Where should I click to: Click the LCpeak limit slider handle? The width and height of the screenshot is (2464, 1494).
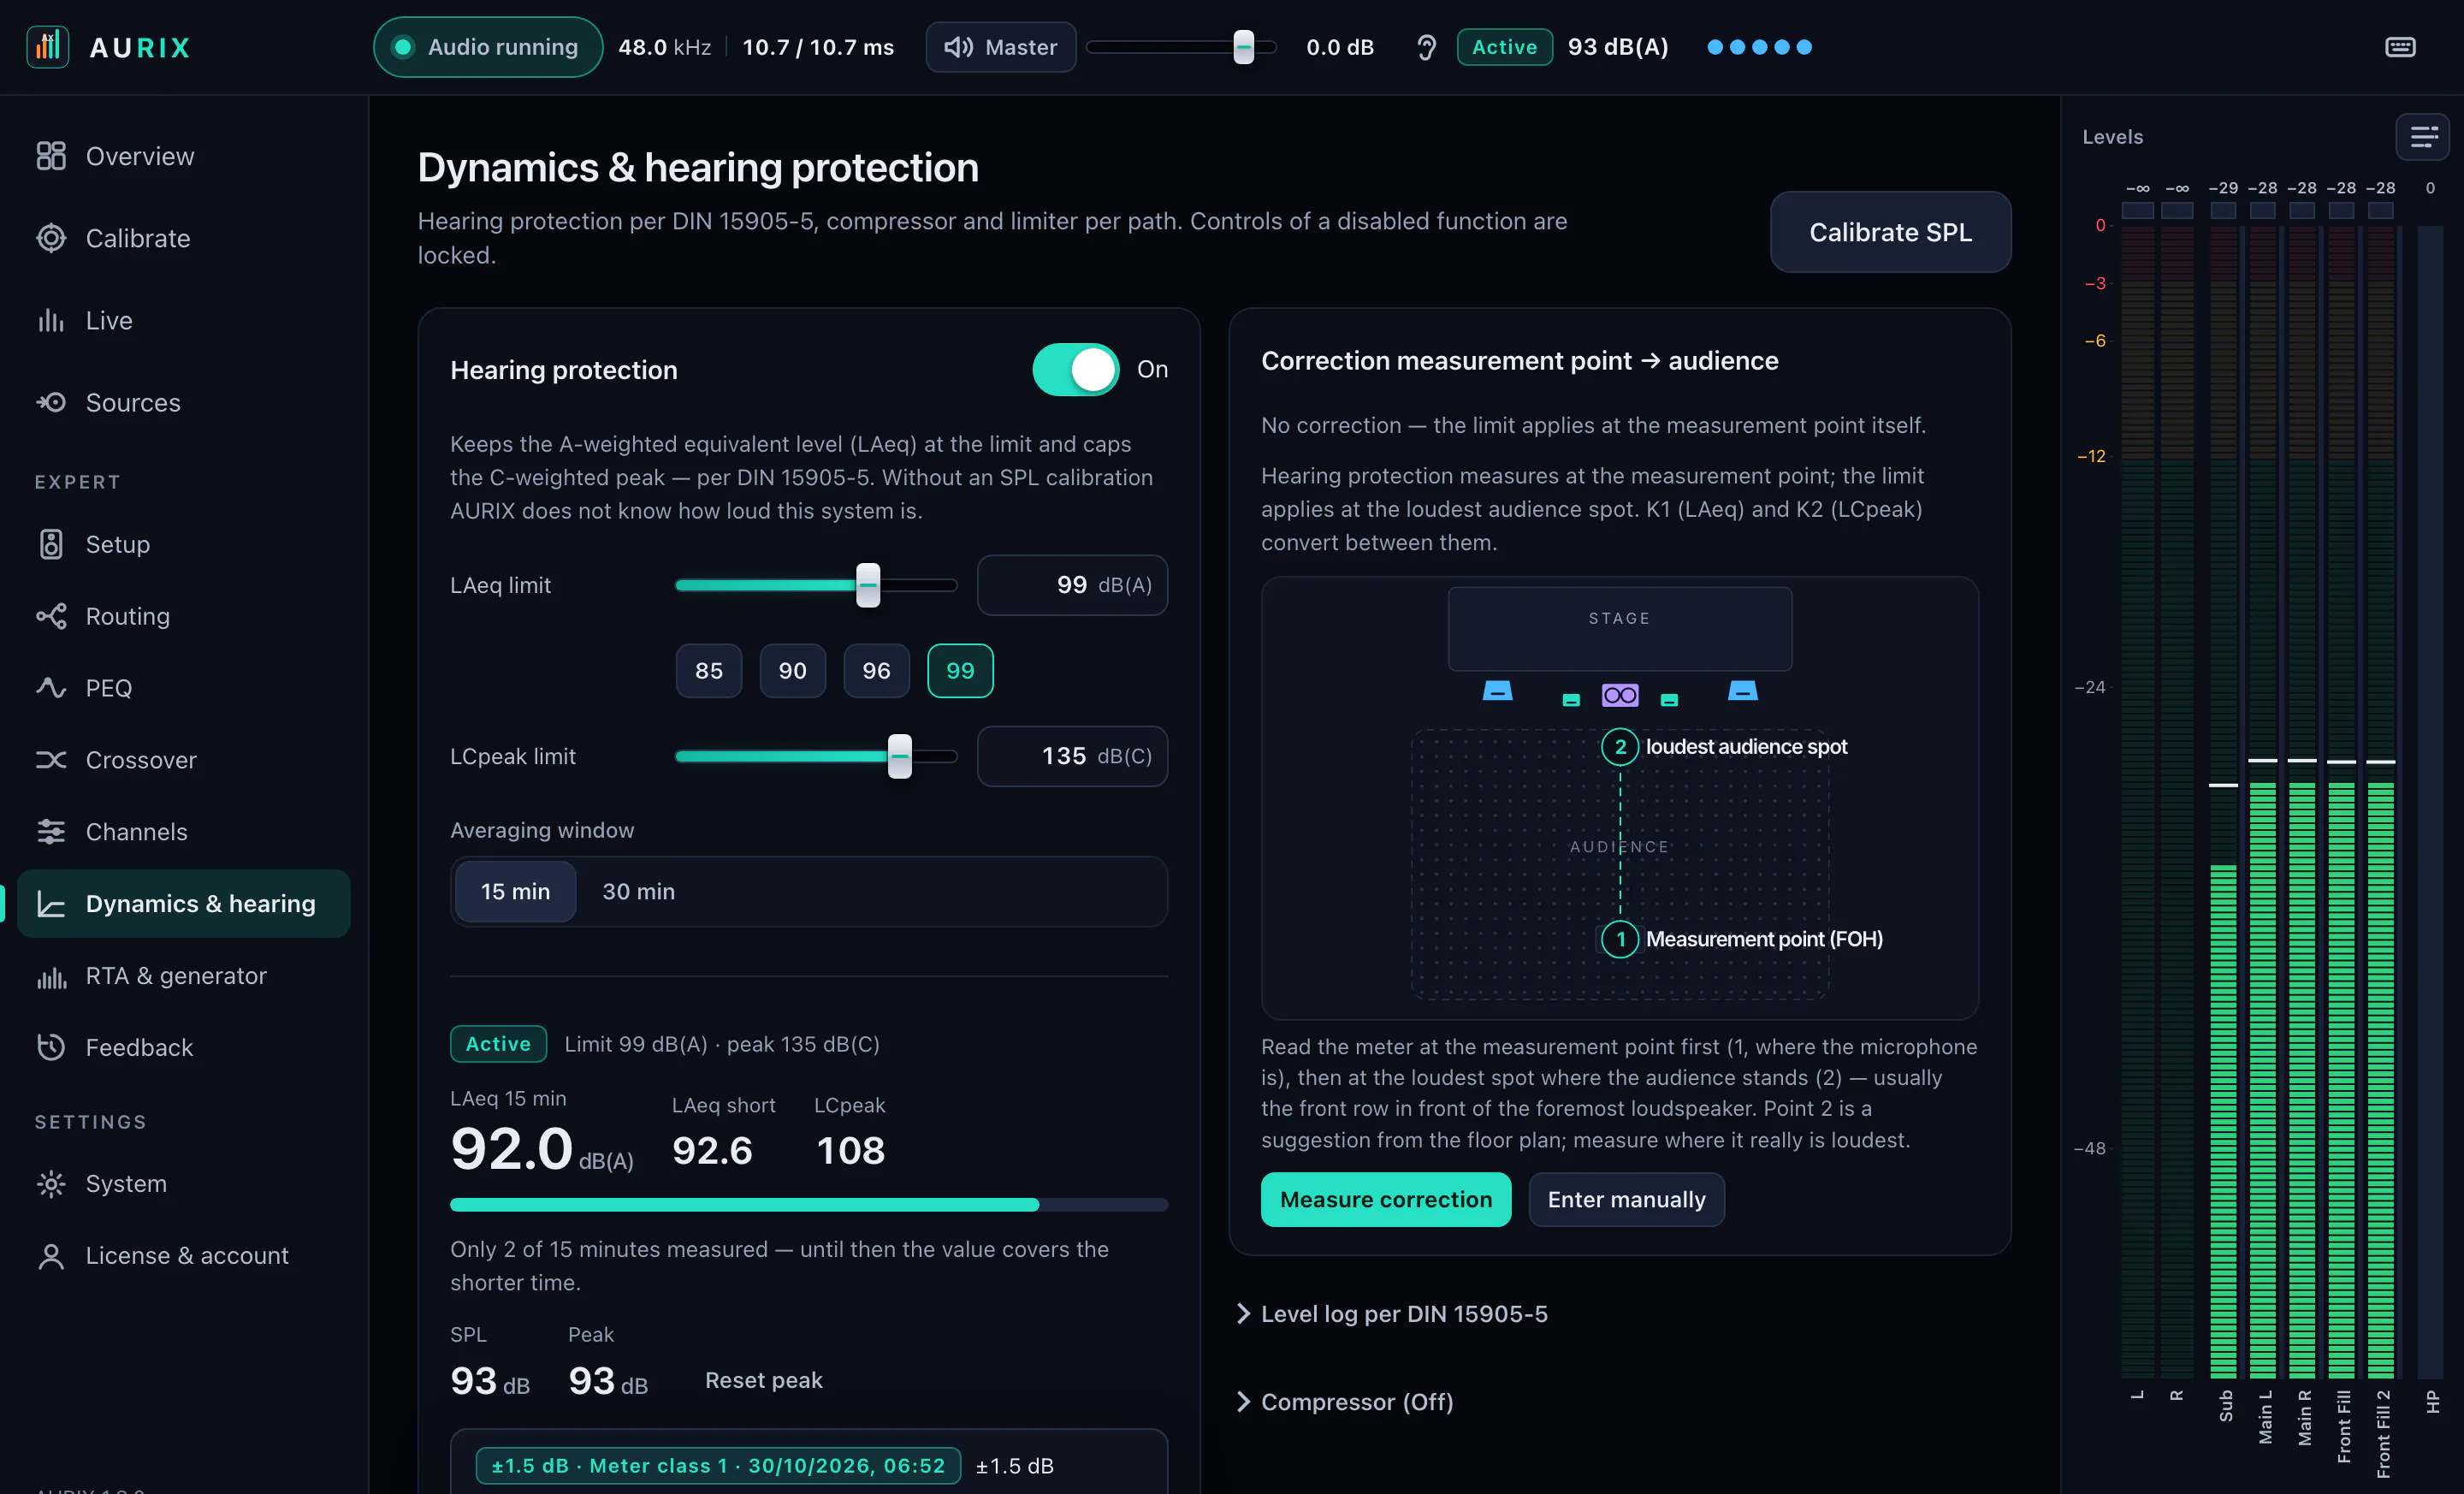click(x=900, y=756)
